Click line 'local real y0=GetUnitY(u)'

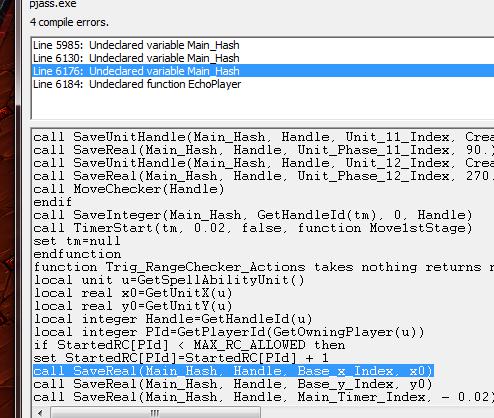coord(133,306)
